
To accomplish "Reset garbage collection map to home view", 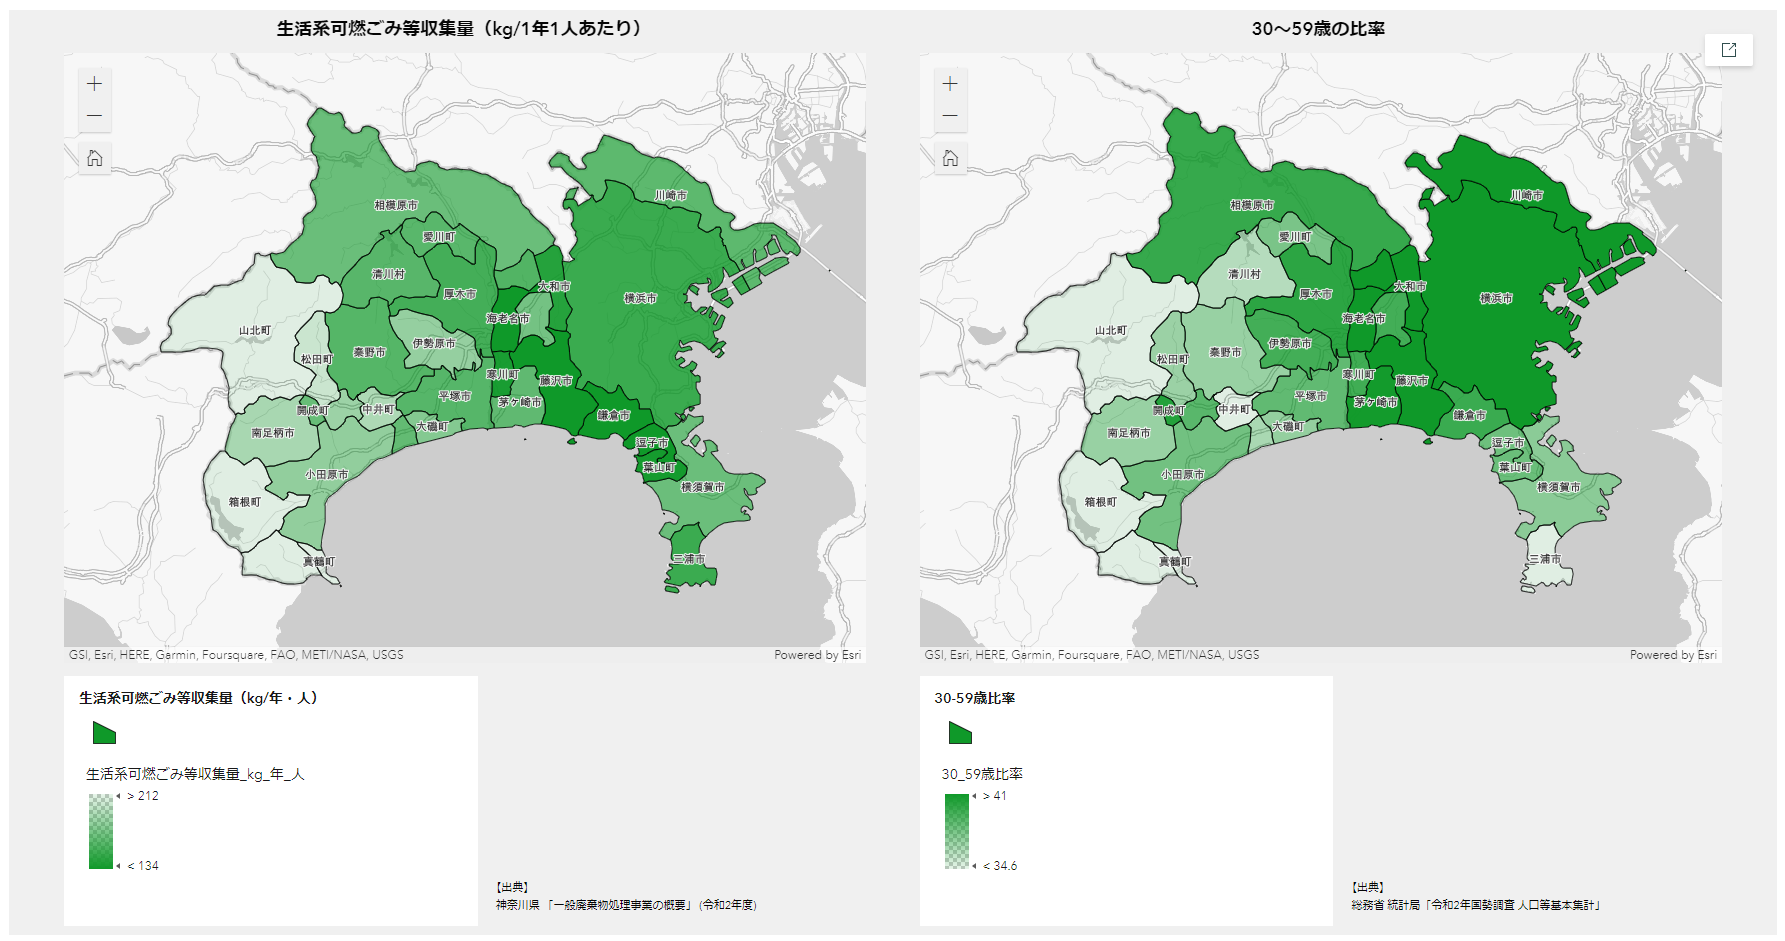I will click(94, 158).
